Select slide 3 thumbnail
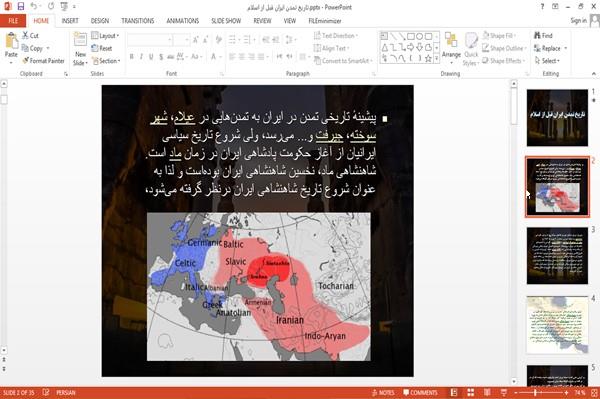 point(557,256)
